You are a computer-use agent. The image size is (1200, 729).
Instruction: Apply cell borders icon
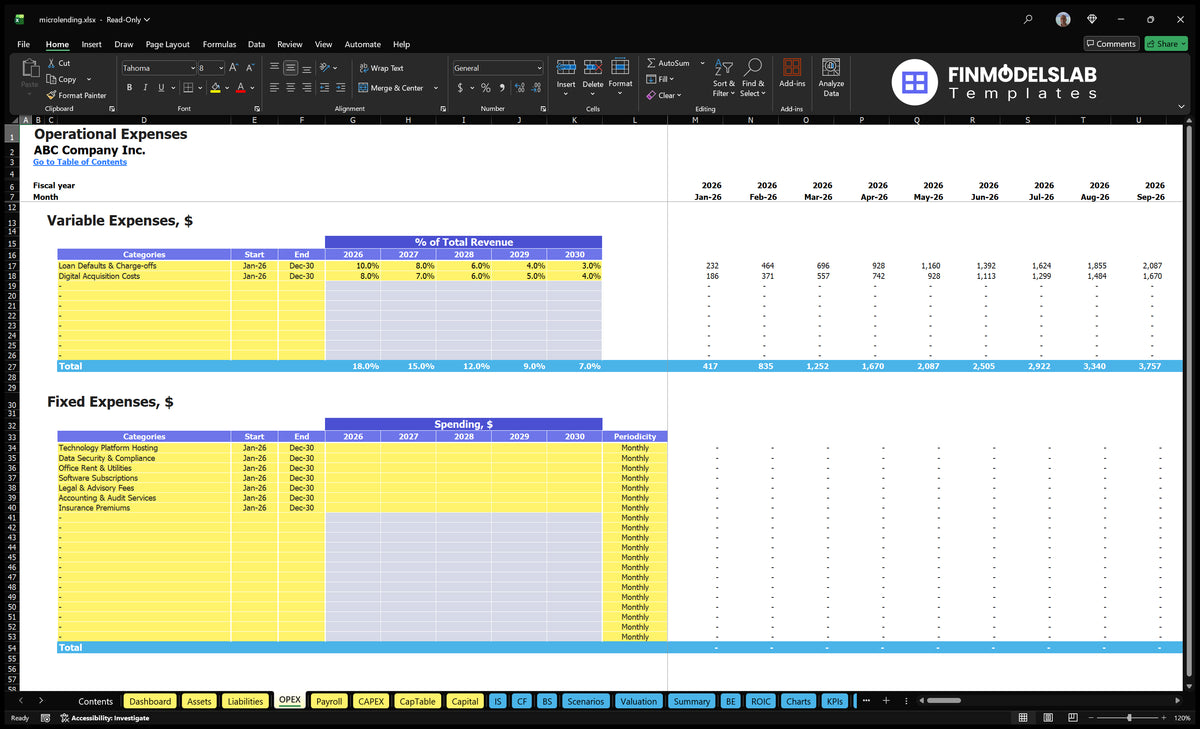click(x=187, y=88)
